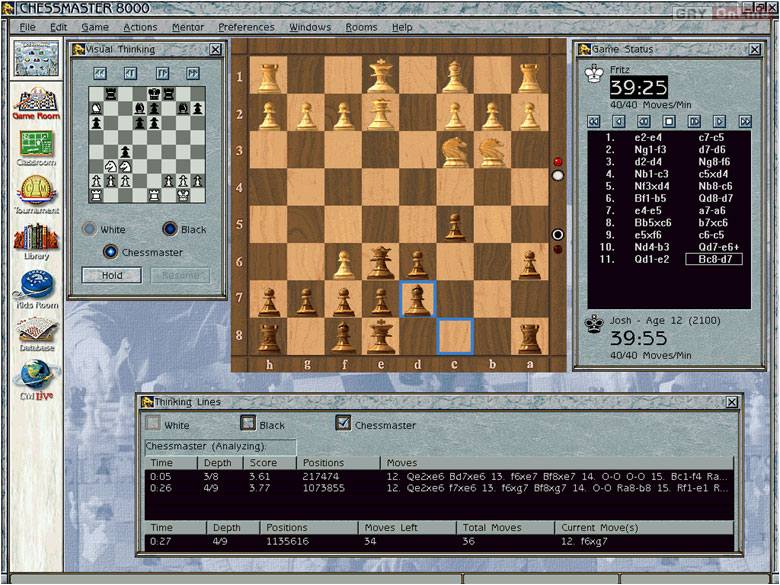Select the black king on e8
Screen dimensions: 780x585
click(x=381, y=336)
